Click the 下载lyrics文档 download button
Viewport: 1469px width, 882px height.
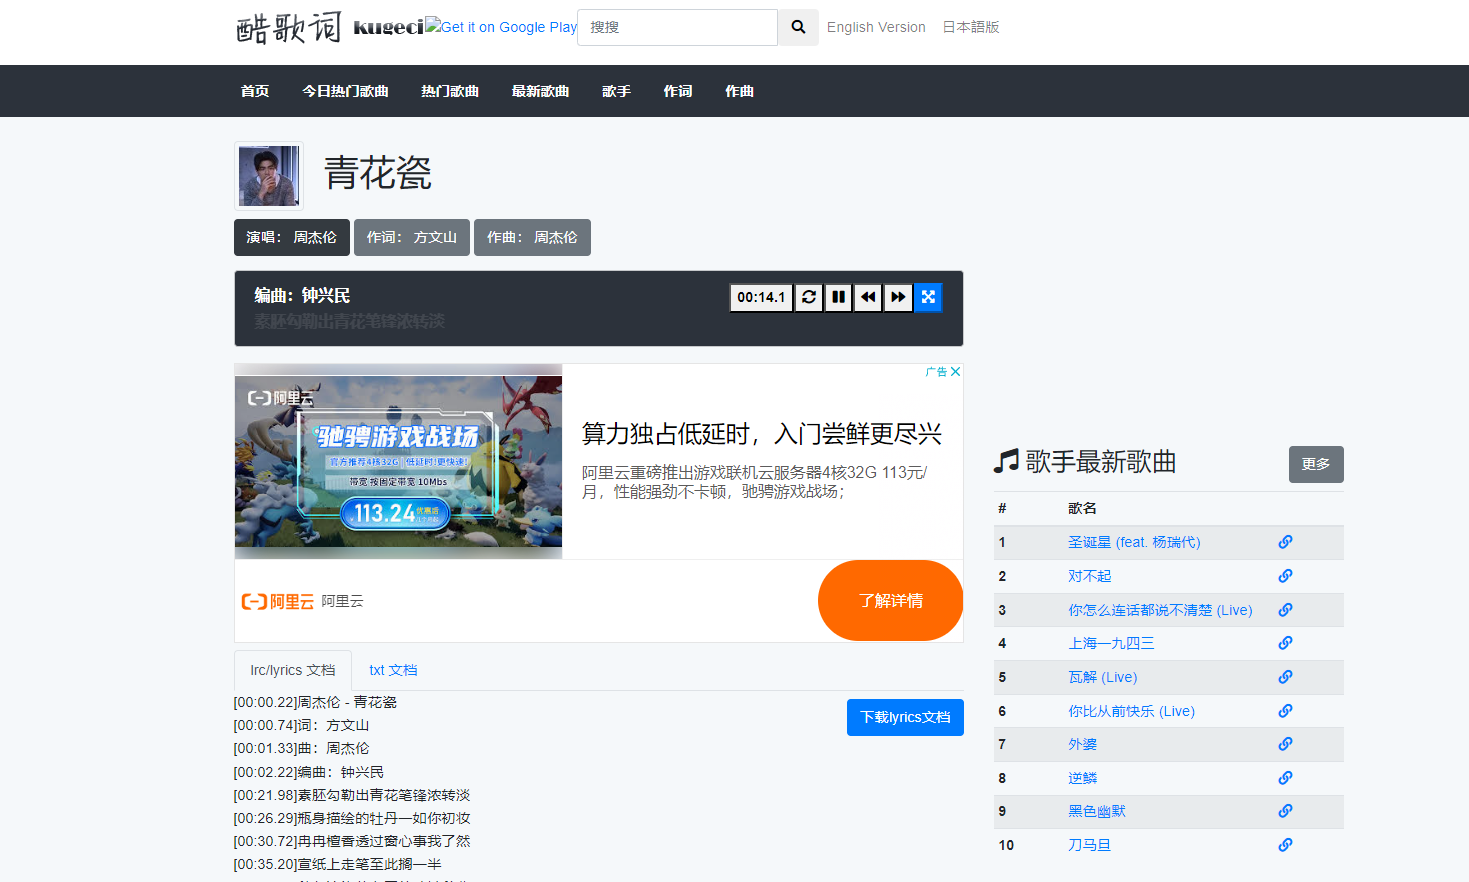coord(905,717)
